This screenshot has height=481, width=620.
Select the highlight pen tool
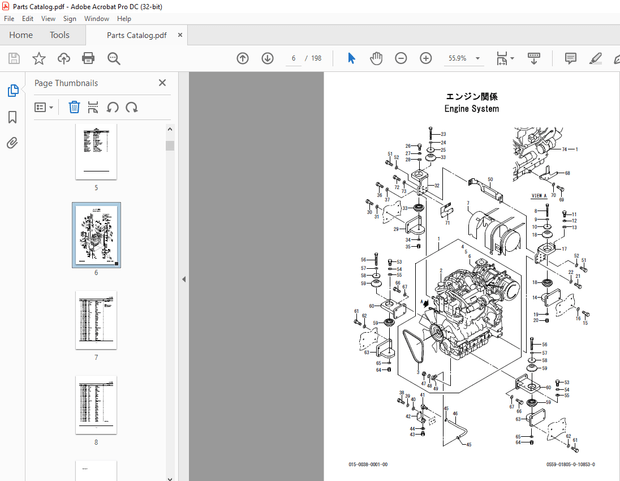(x=595, y=59)
